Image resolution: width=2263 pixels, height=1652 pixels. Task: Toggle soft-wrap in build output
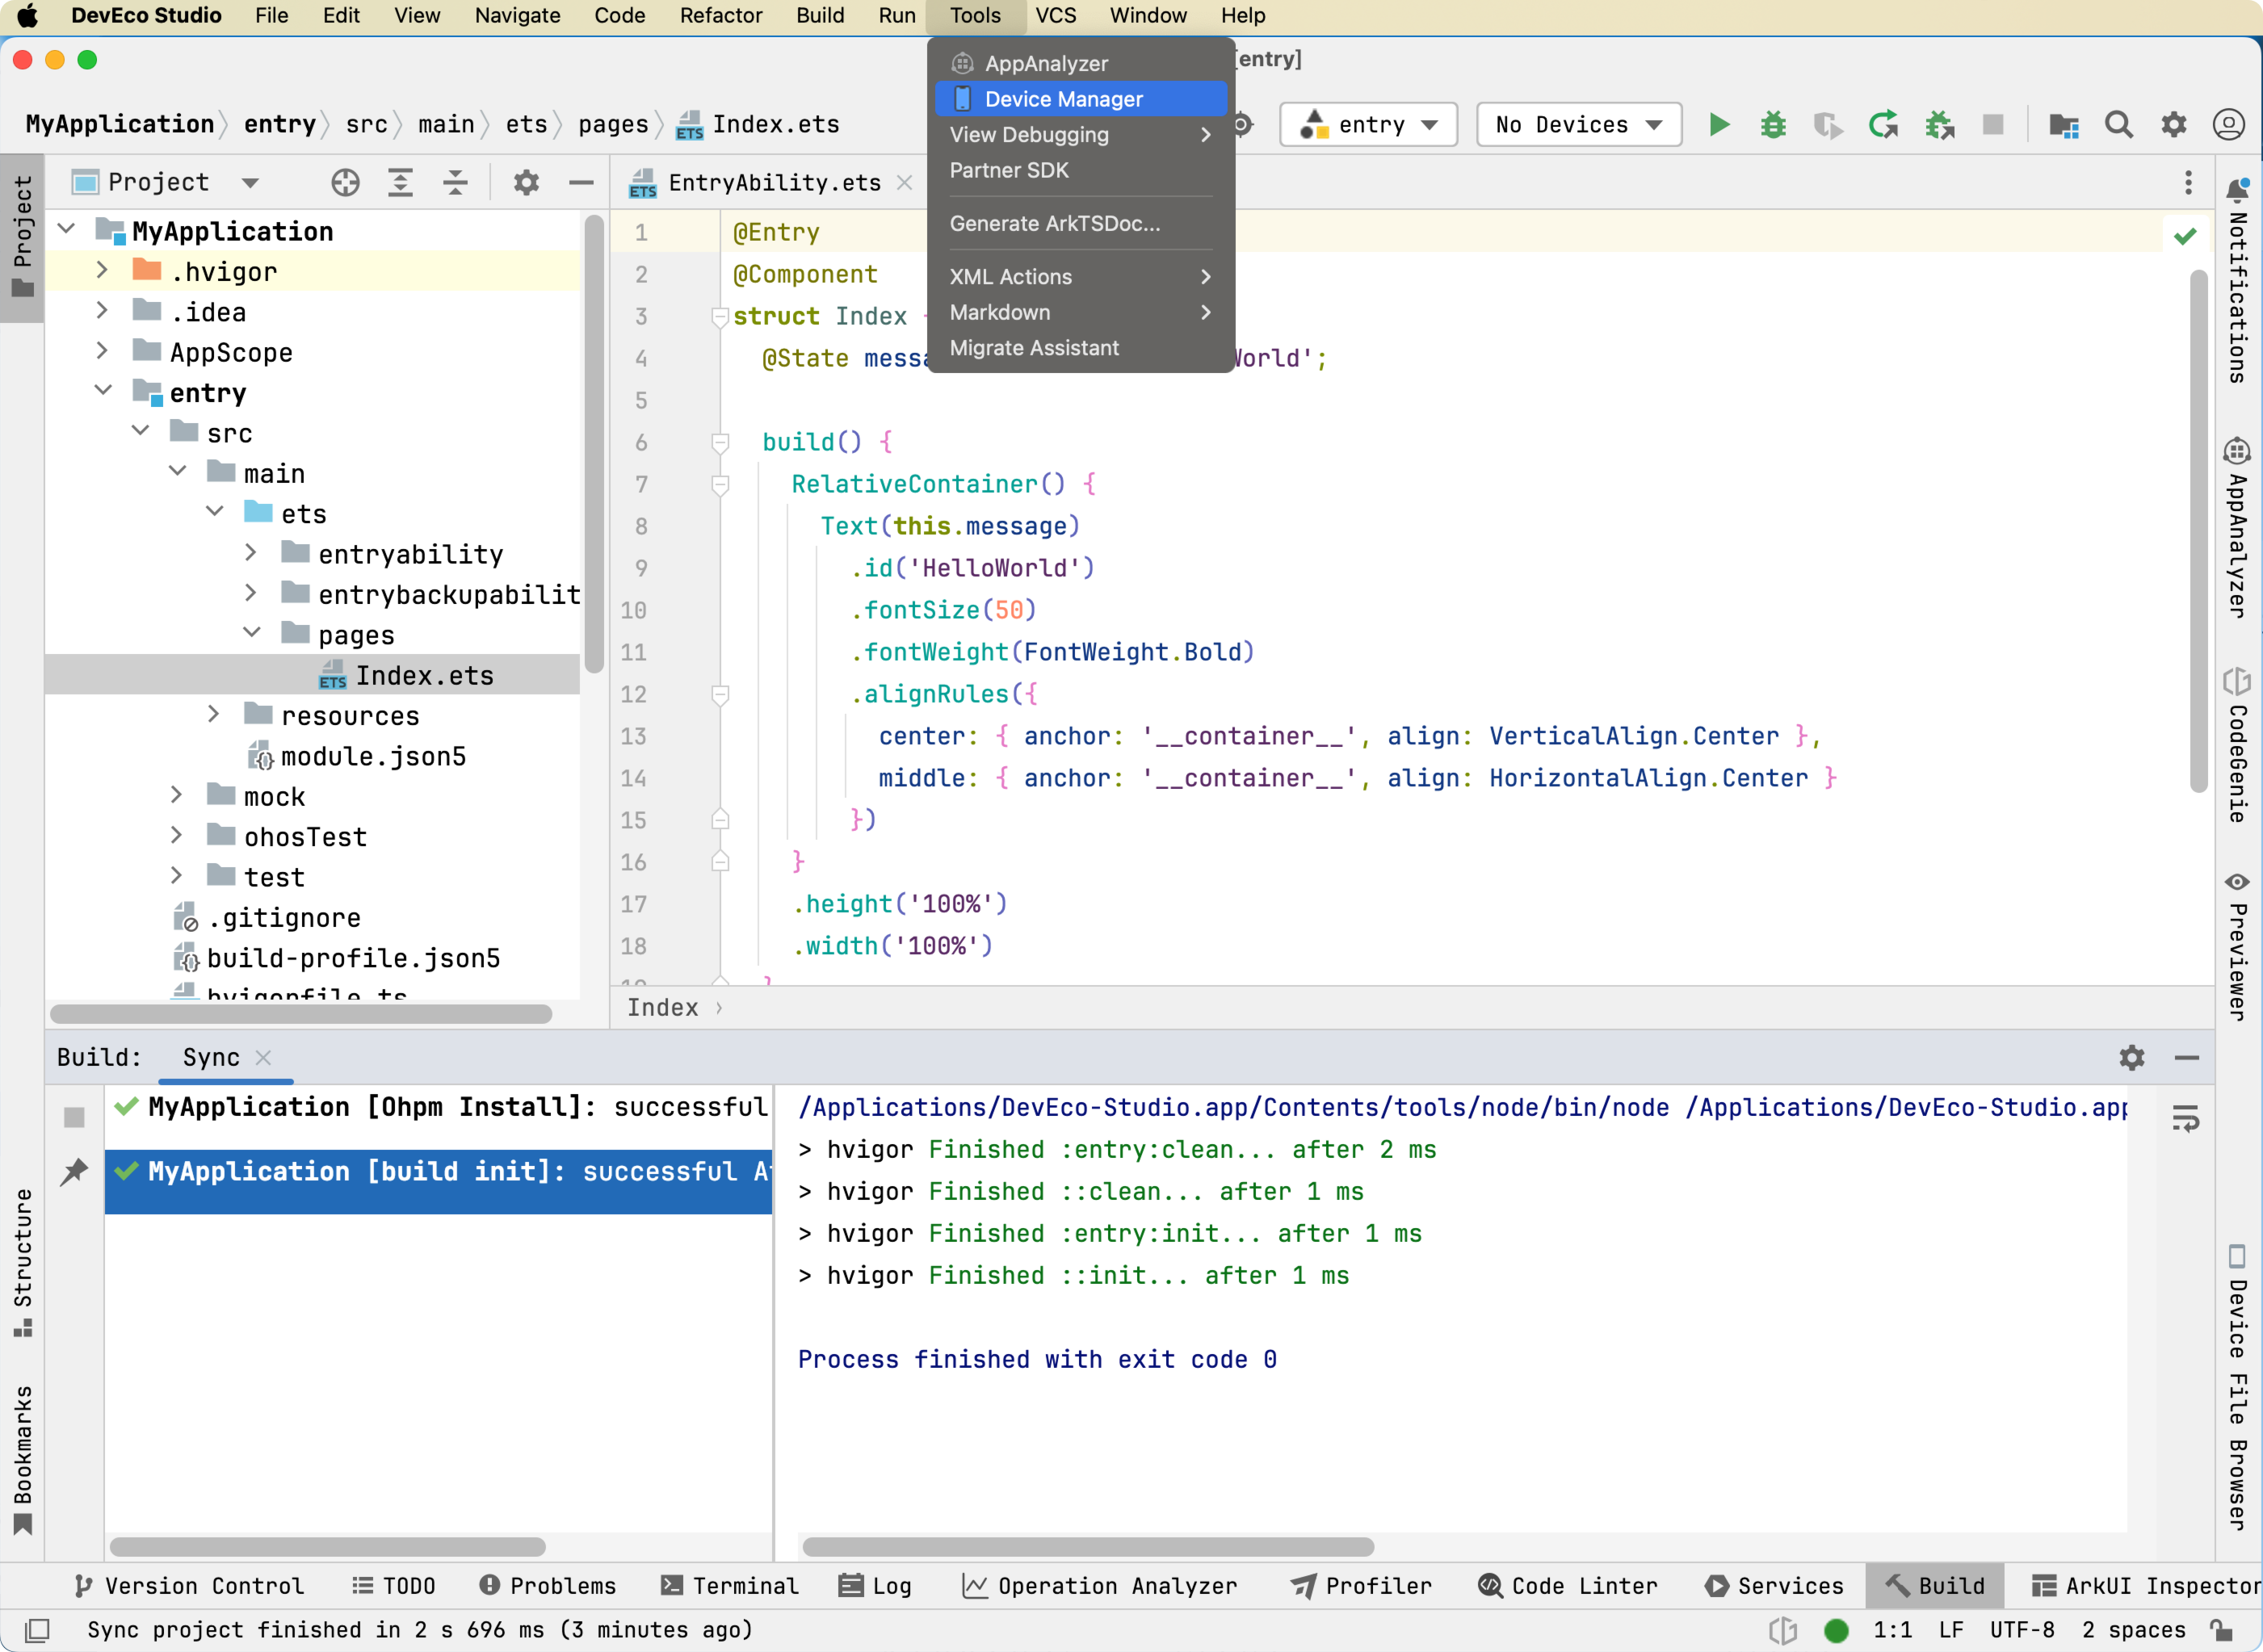click(x=2185, y=1118)
